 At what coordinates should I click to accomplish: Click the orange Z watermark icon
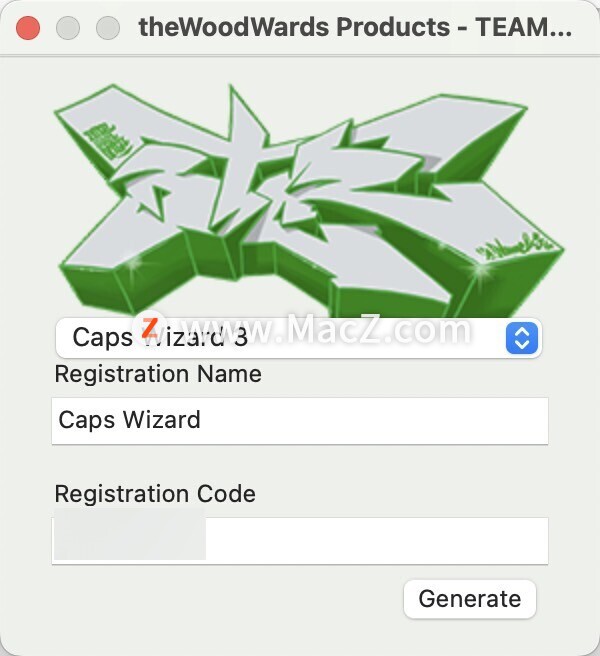[149, 328]
